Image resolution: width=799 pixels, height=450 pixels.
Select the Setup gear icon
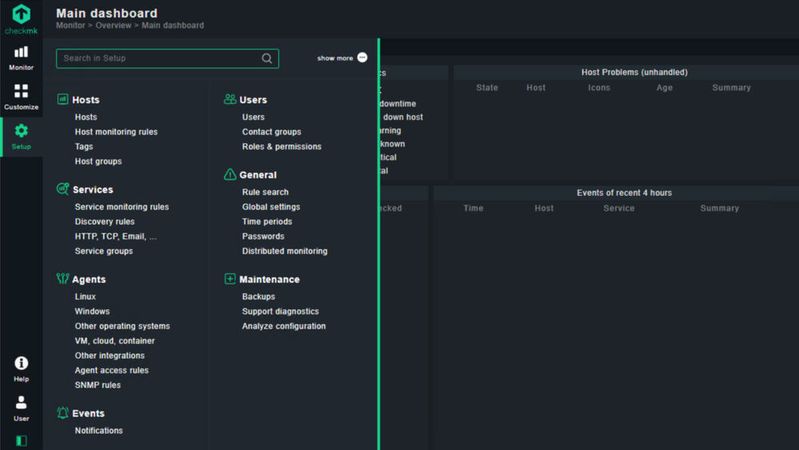point(21,131)
